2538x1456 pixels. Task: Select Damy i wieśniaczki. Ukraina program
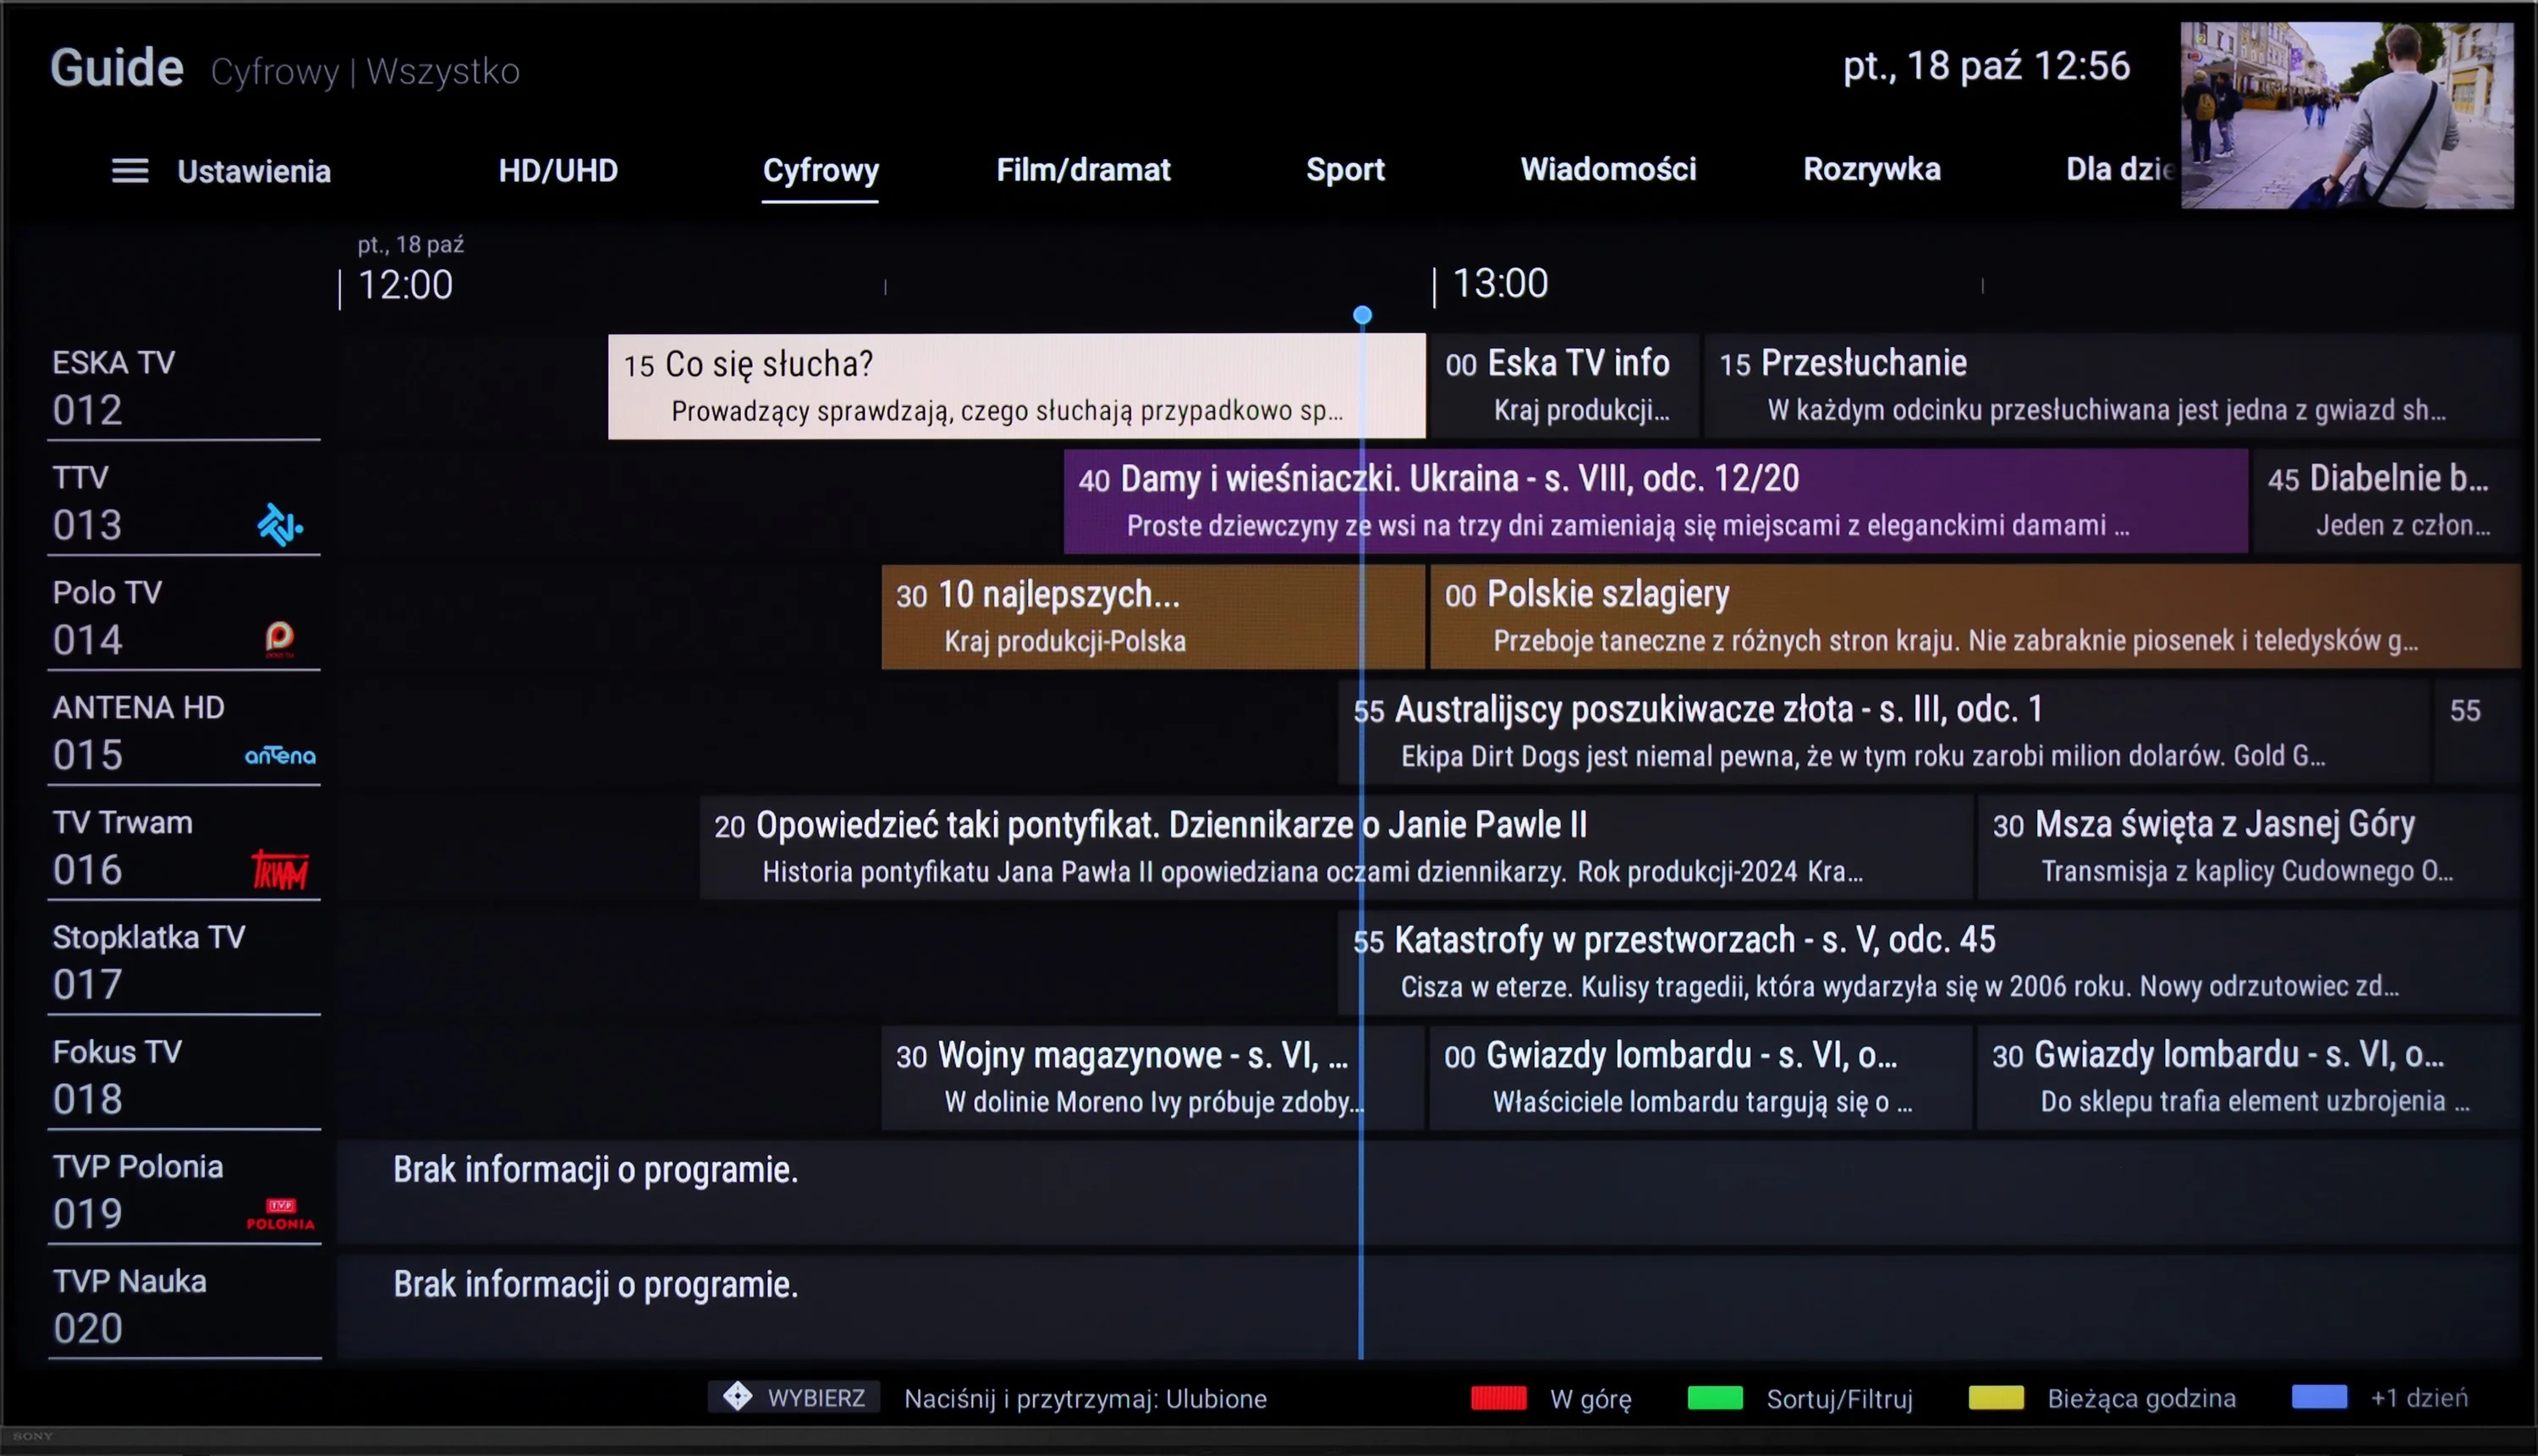tap(1656, 501)
